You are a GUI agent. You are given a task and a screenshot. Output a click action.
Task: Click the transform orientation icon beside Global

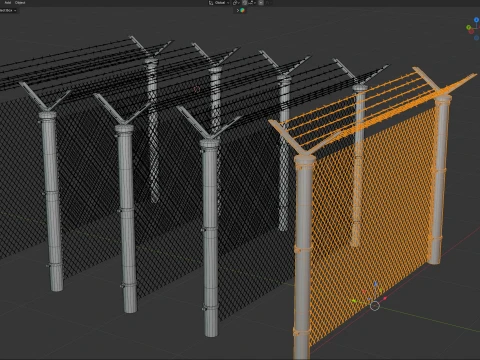click(x=211, y=3)
